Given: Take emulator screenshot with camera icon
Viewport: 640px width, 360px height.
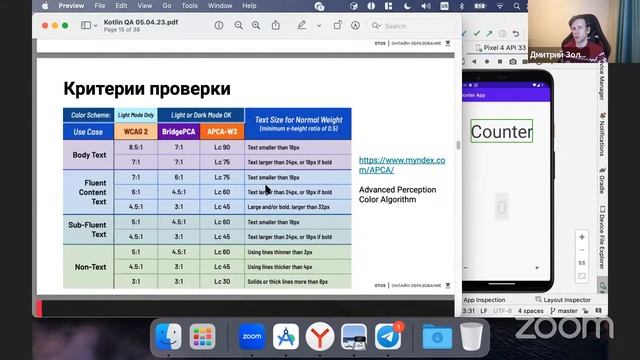Looking at the screenshot, I should [513, 62].
